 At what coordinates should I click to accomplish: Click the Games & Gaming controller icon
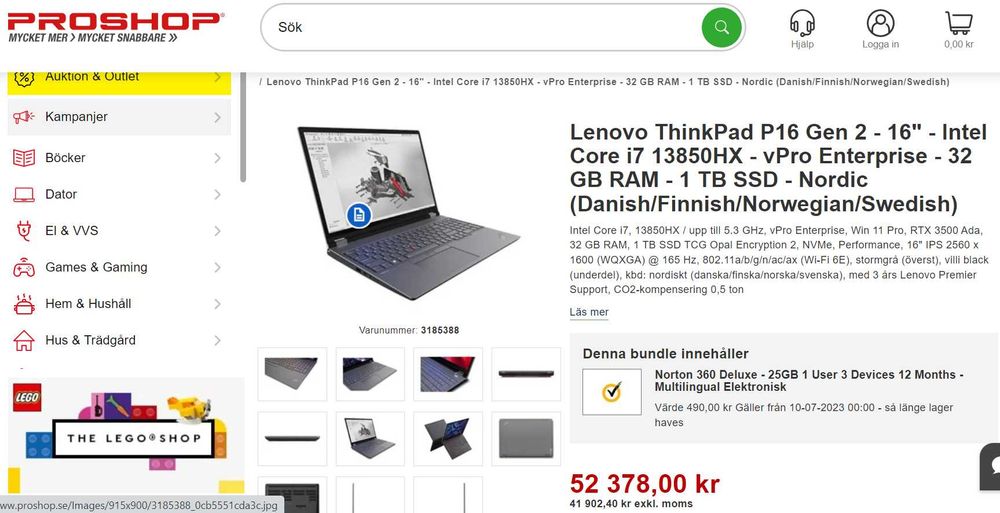(x=24, y=267)
